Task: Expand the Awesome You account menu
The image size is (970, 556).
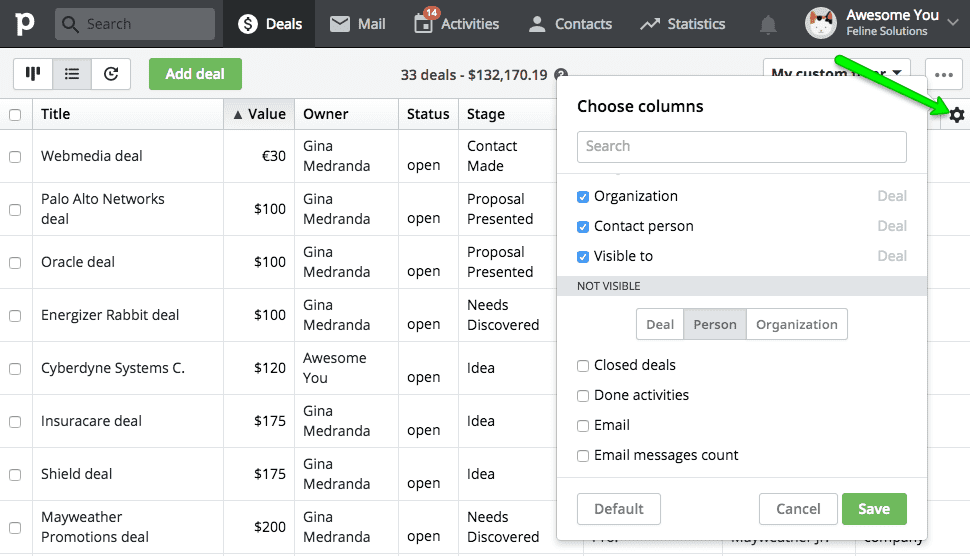Action: pos(953,22)
